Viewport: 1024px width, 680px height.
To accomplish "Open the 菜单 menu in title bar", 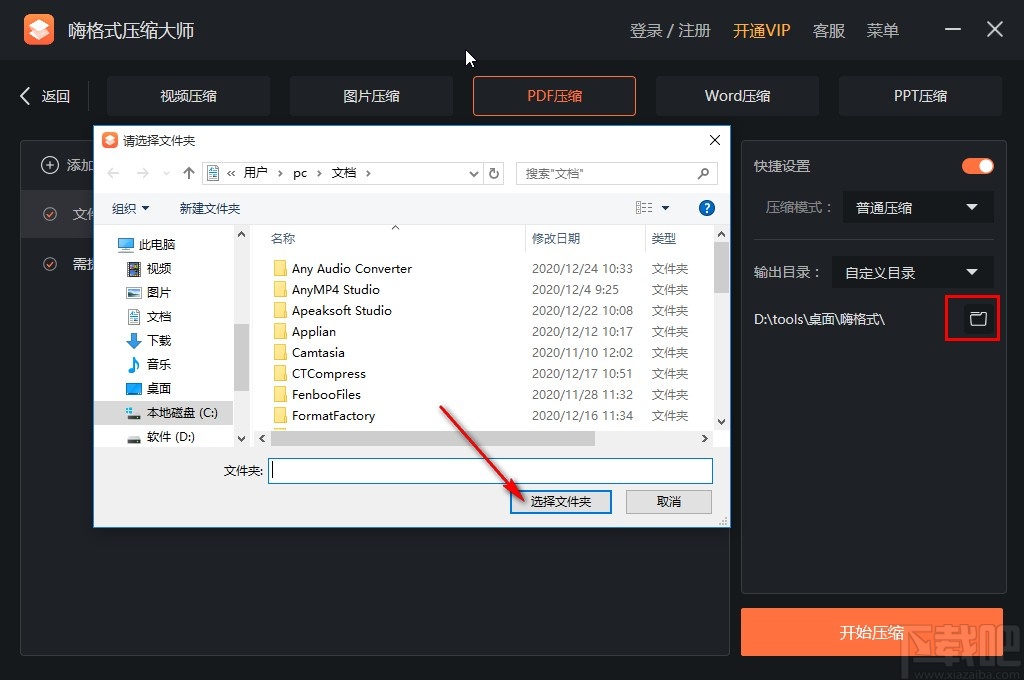I will (882, 31).
